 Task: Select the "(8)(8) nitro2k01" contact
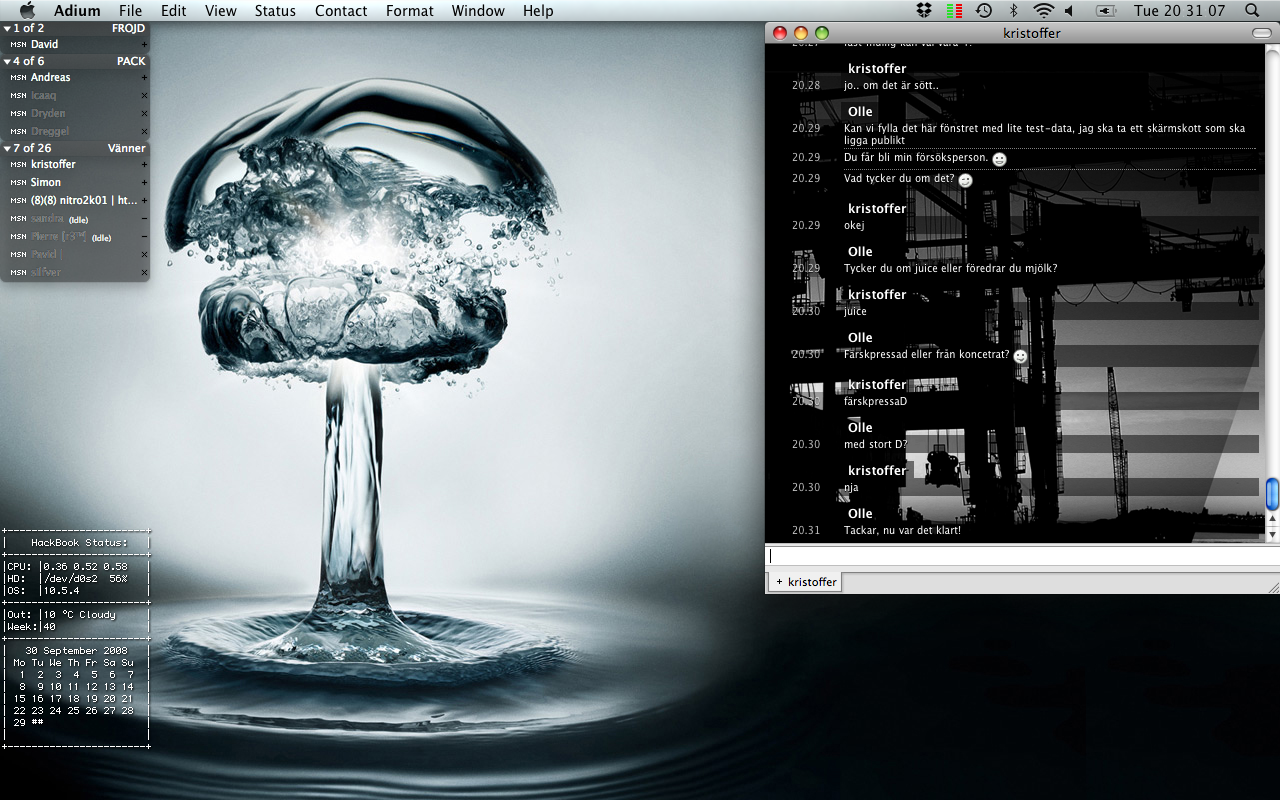pyautogui.click(x=75, y=201)
